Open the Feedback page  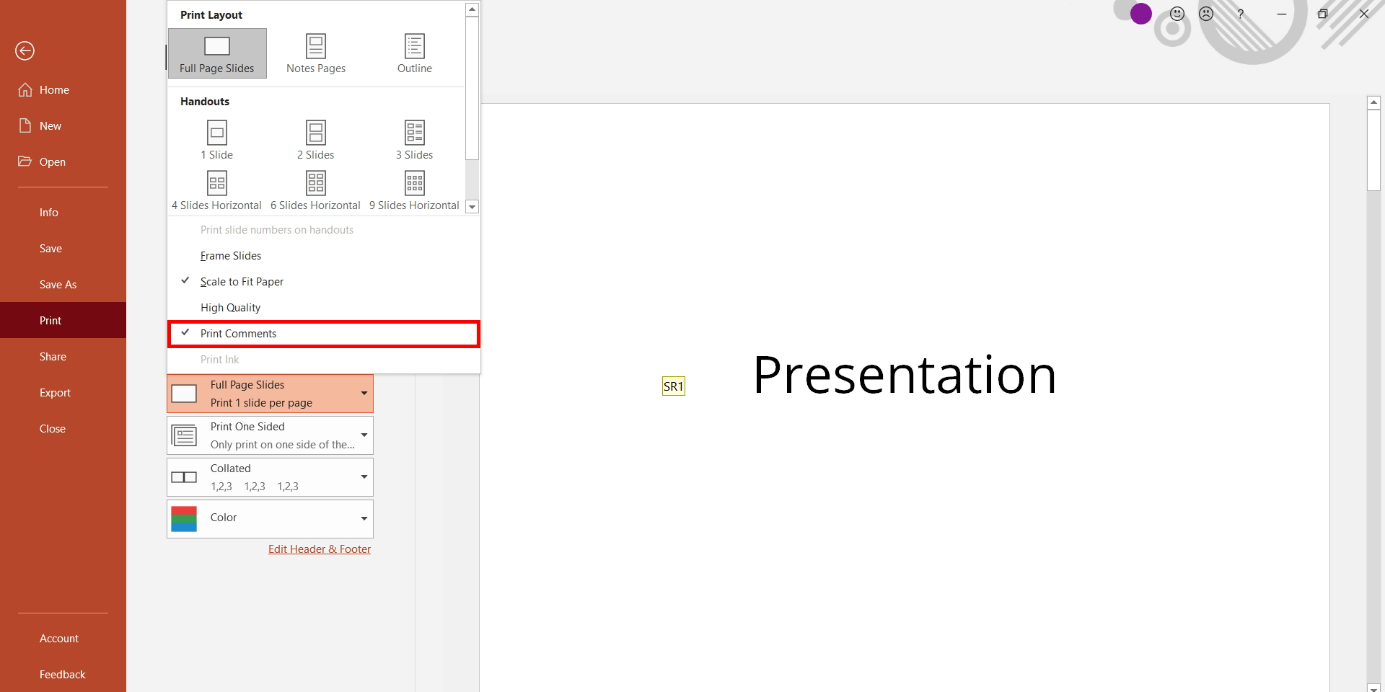[x=63, y=674]
